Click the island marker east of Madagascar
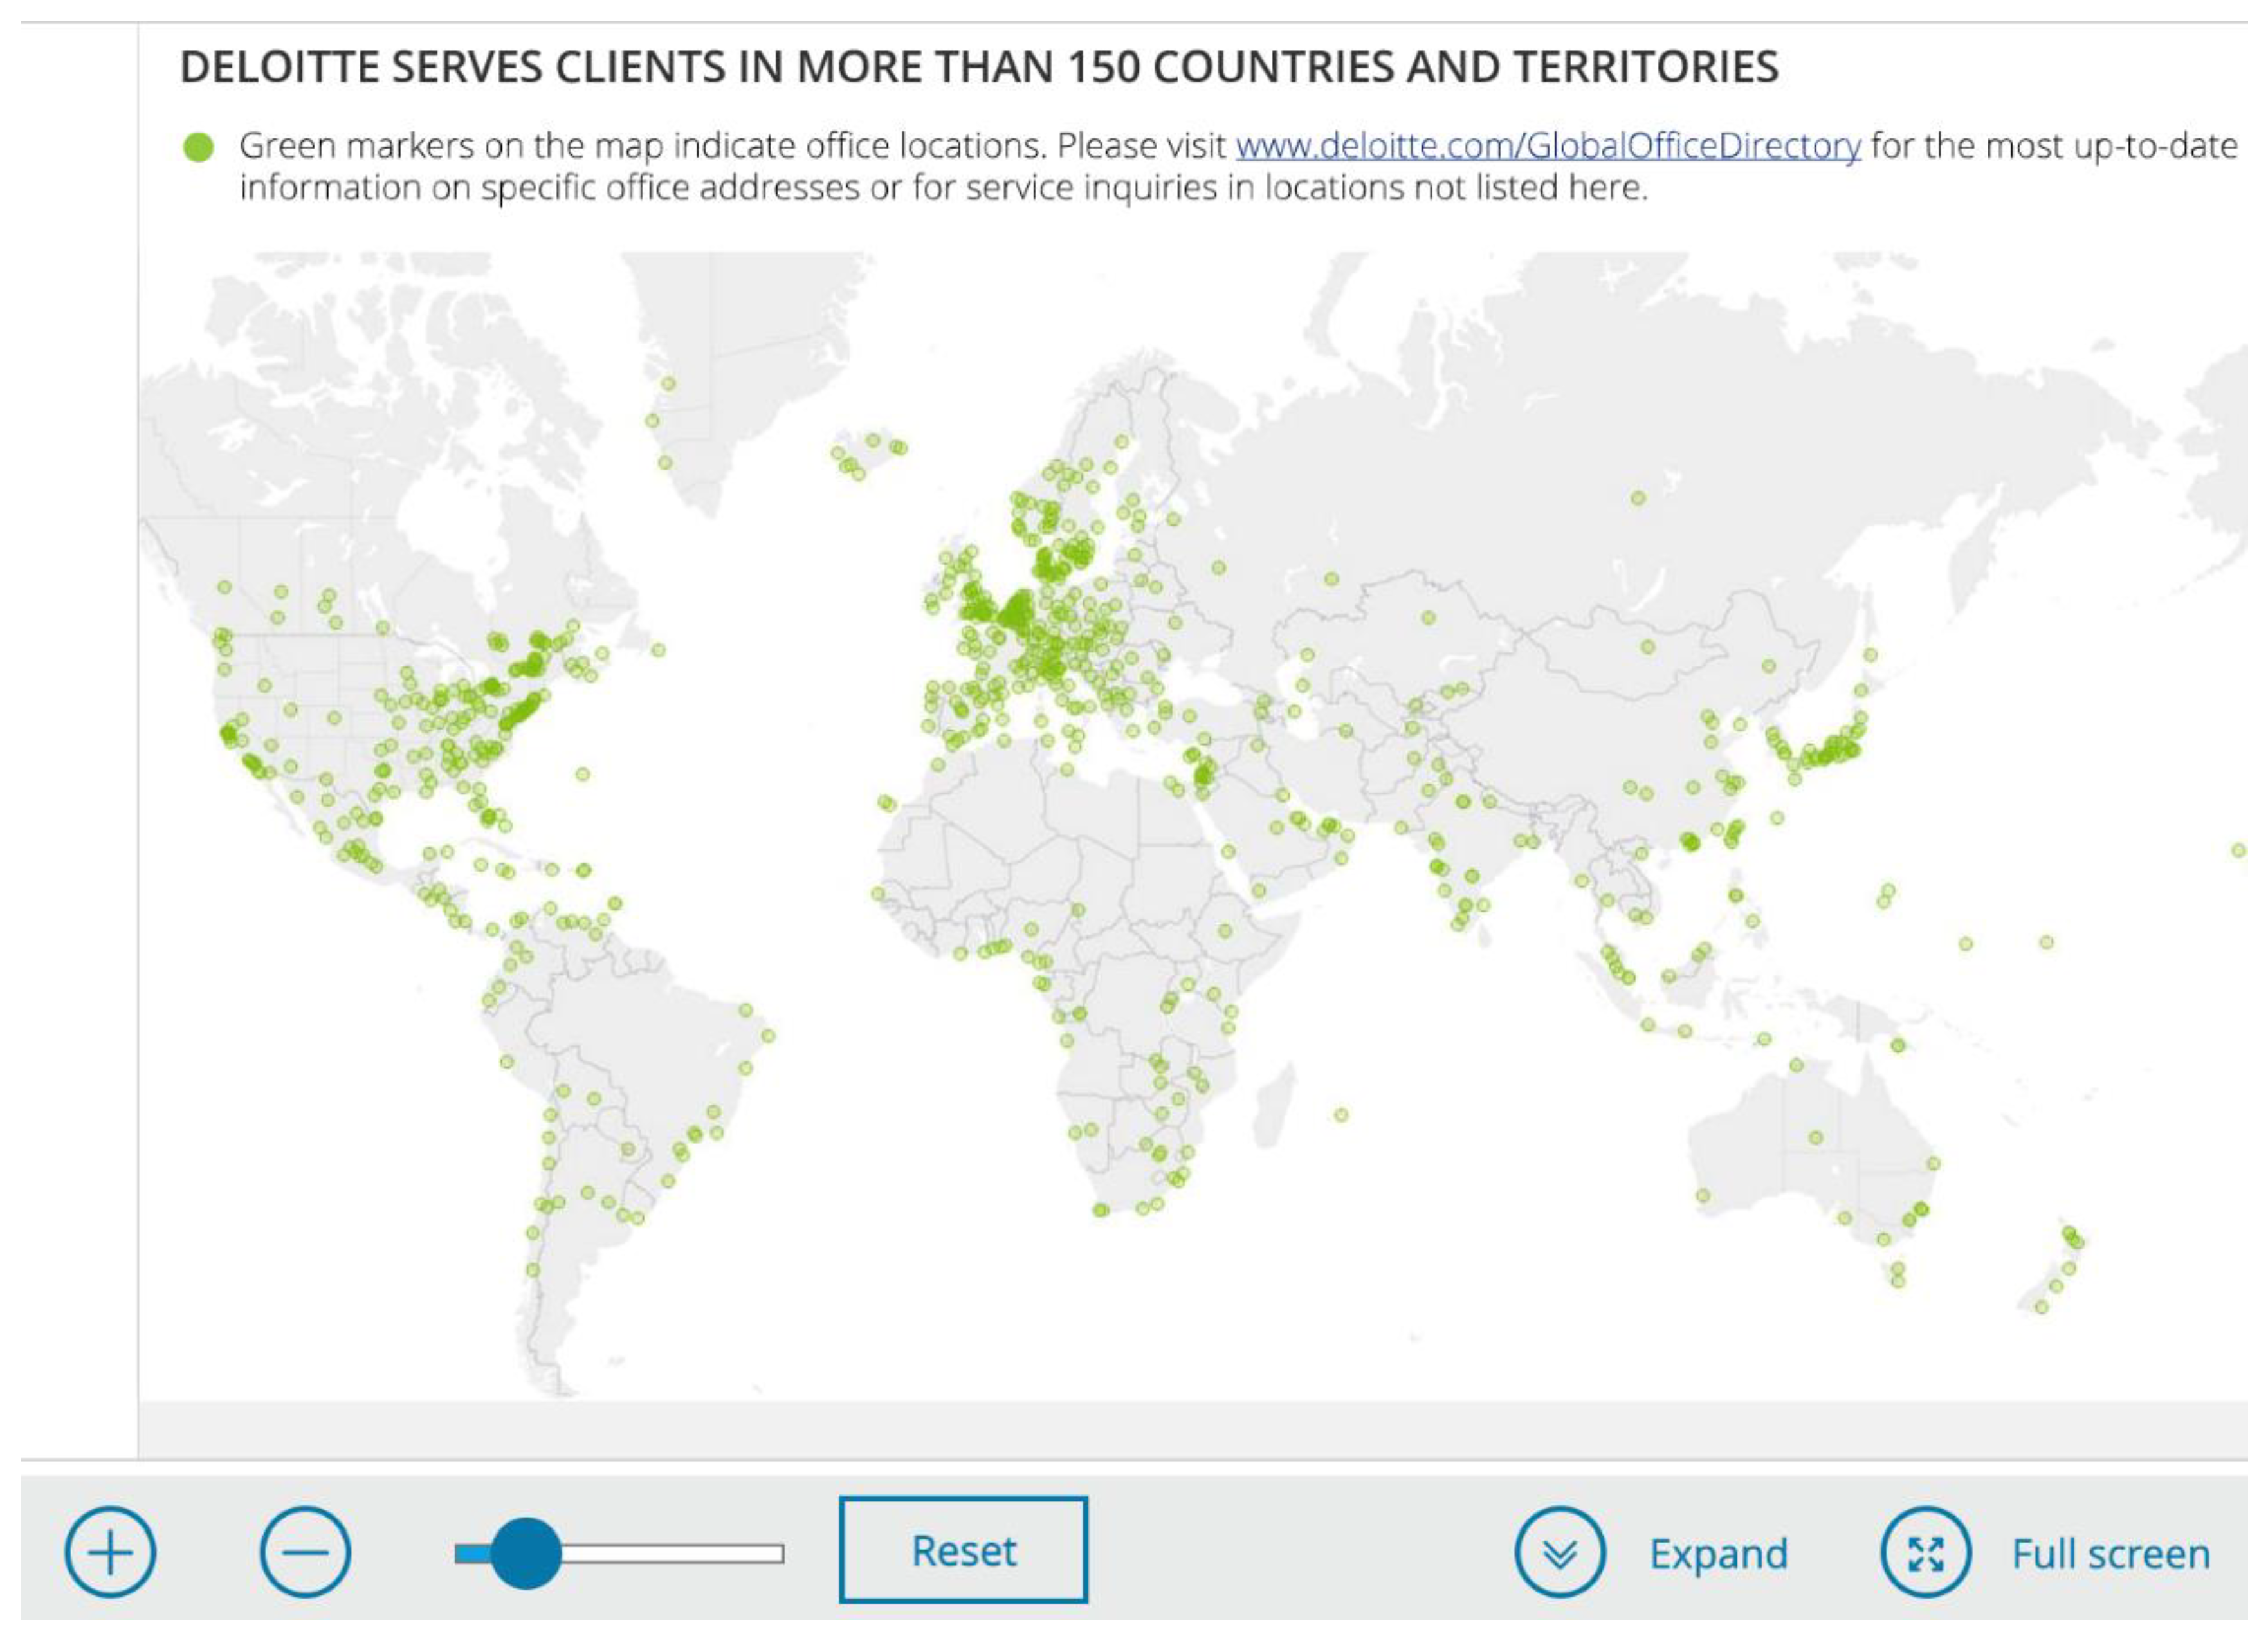Image resolution: width=2268 pixels, height=1634 pixels. [x=1341, y=1115]
